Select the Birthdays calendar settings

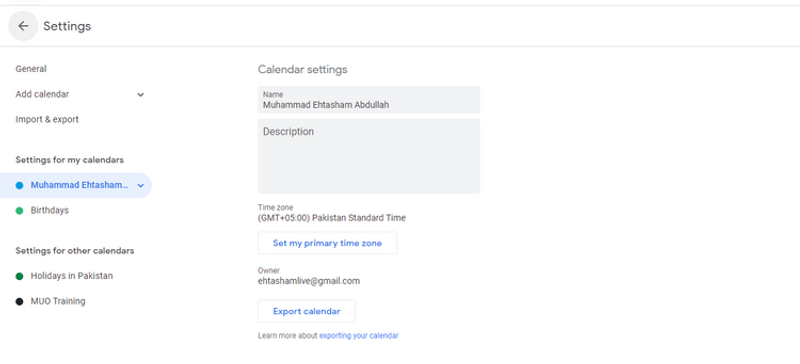pyautogui.click(x=49, y=210)
